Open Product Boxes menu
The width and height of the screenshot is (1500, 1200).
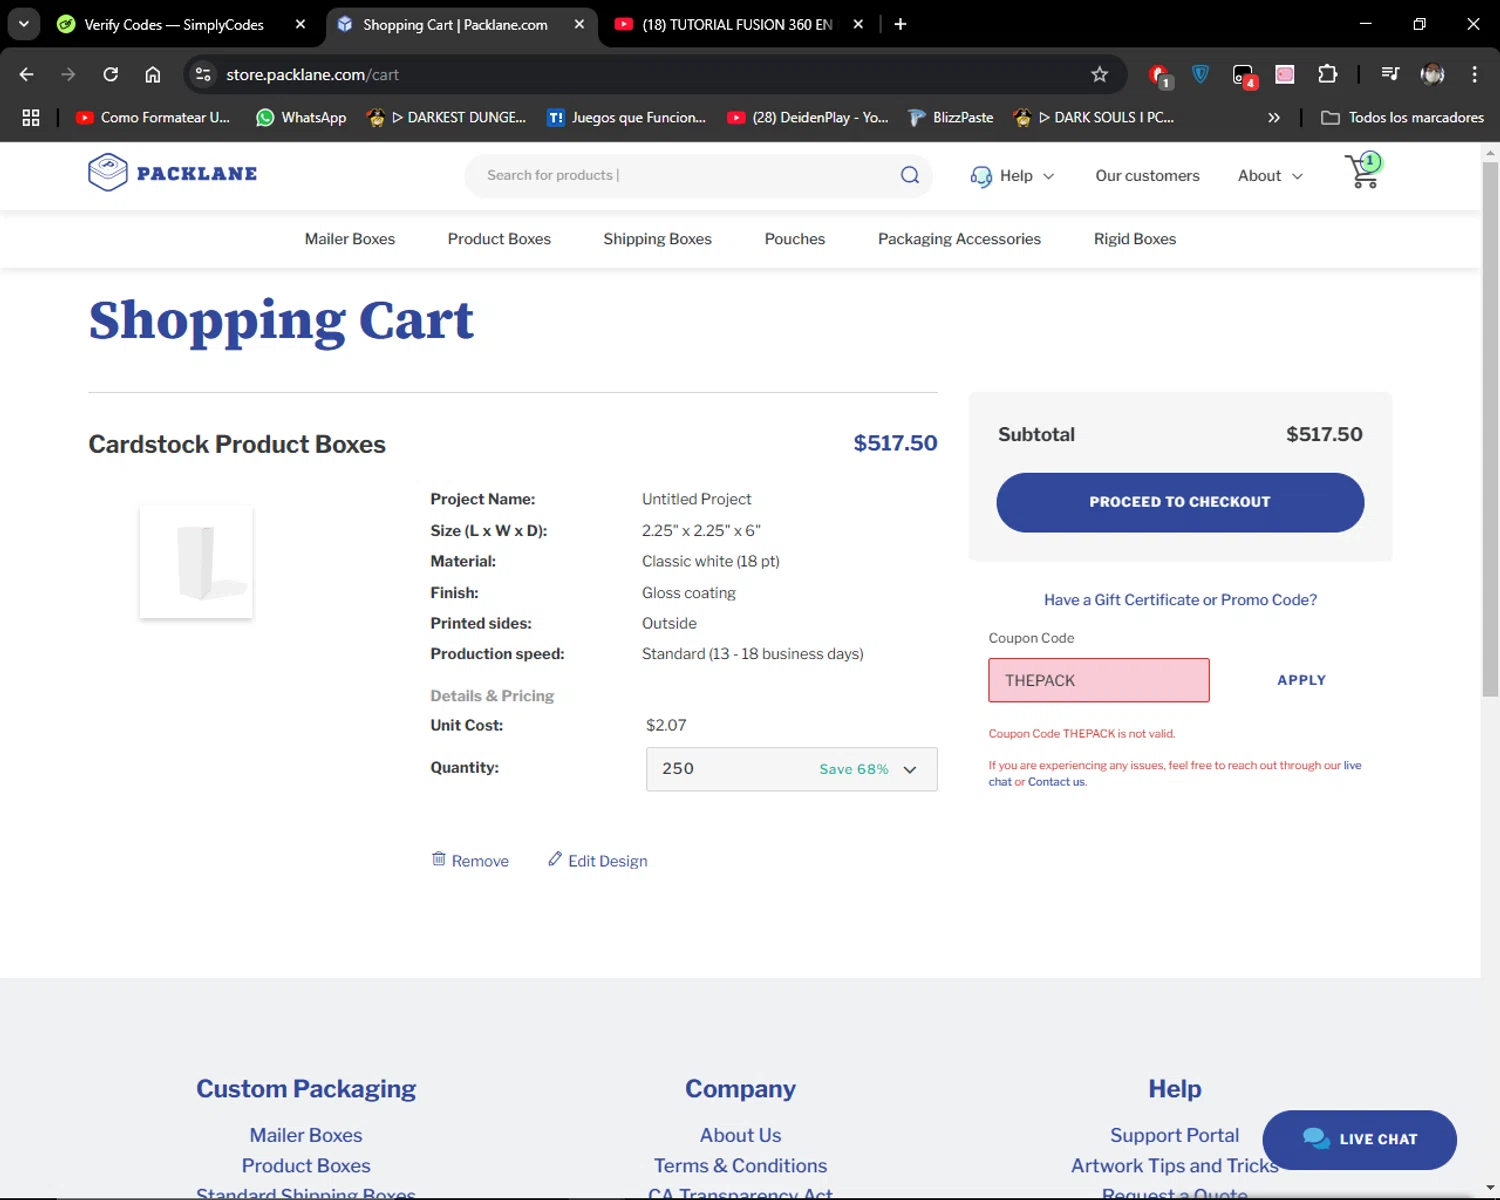[x=499, y=239]
